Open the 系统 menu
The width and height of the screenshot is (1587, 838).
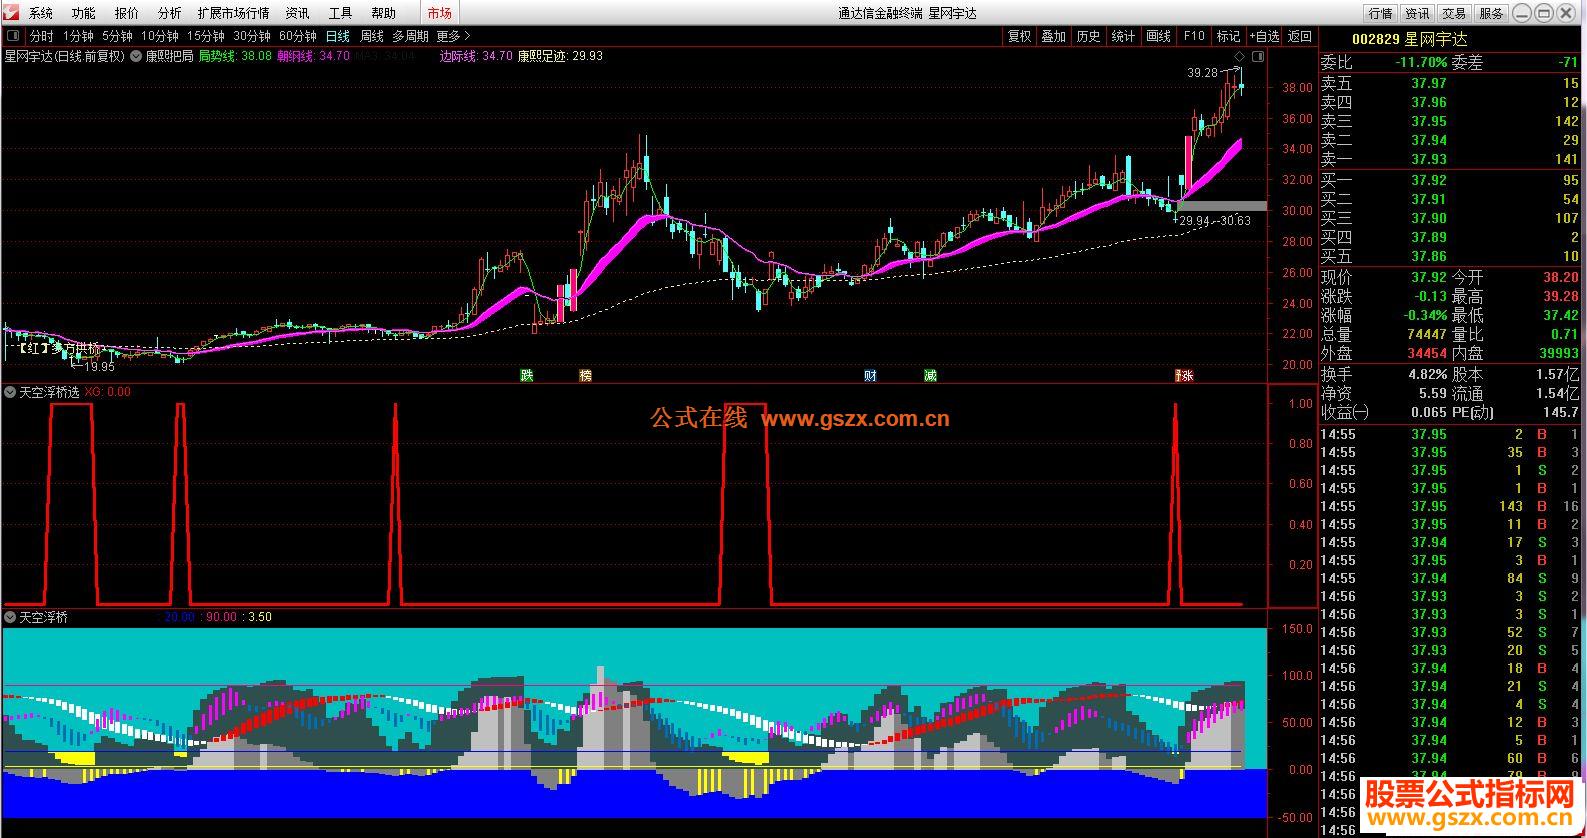pos(41,13)
